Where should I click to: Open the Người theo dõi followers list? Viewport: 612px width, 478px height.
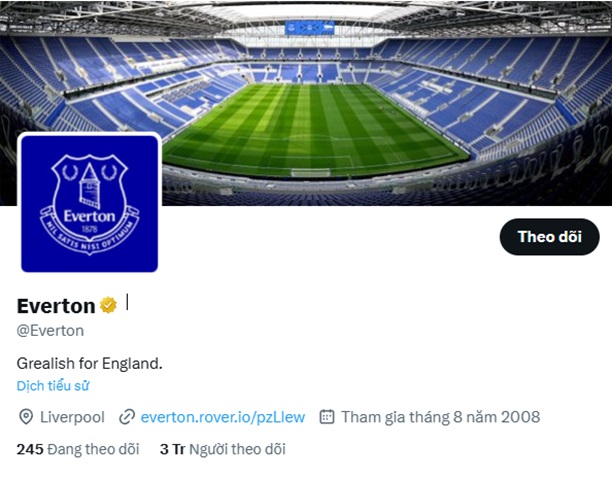(x=237, y=449)
